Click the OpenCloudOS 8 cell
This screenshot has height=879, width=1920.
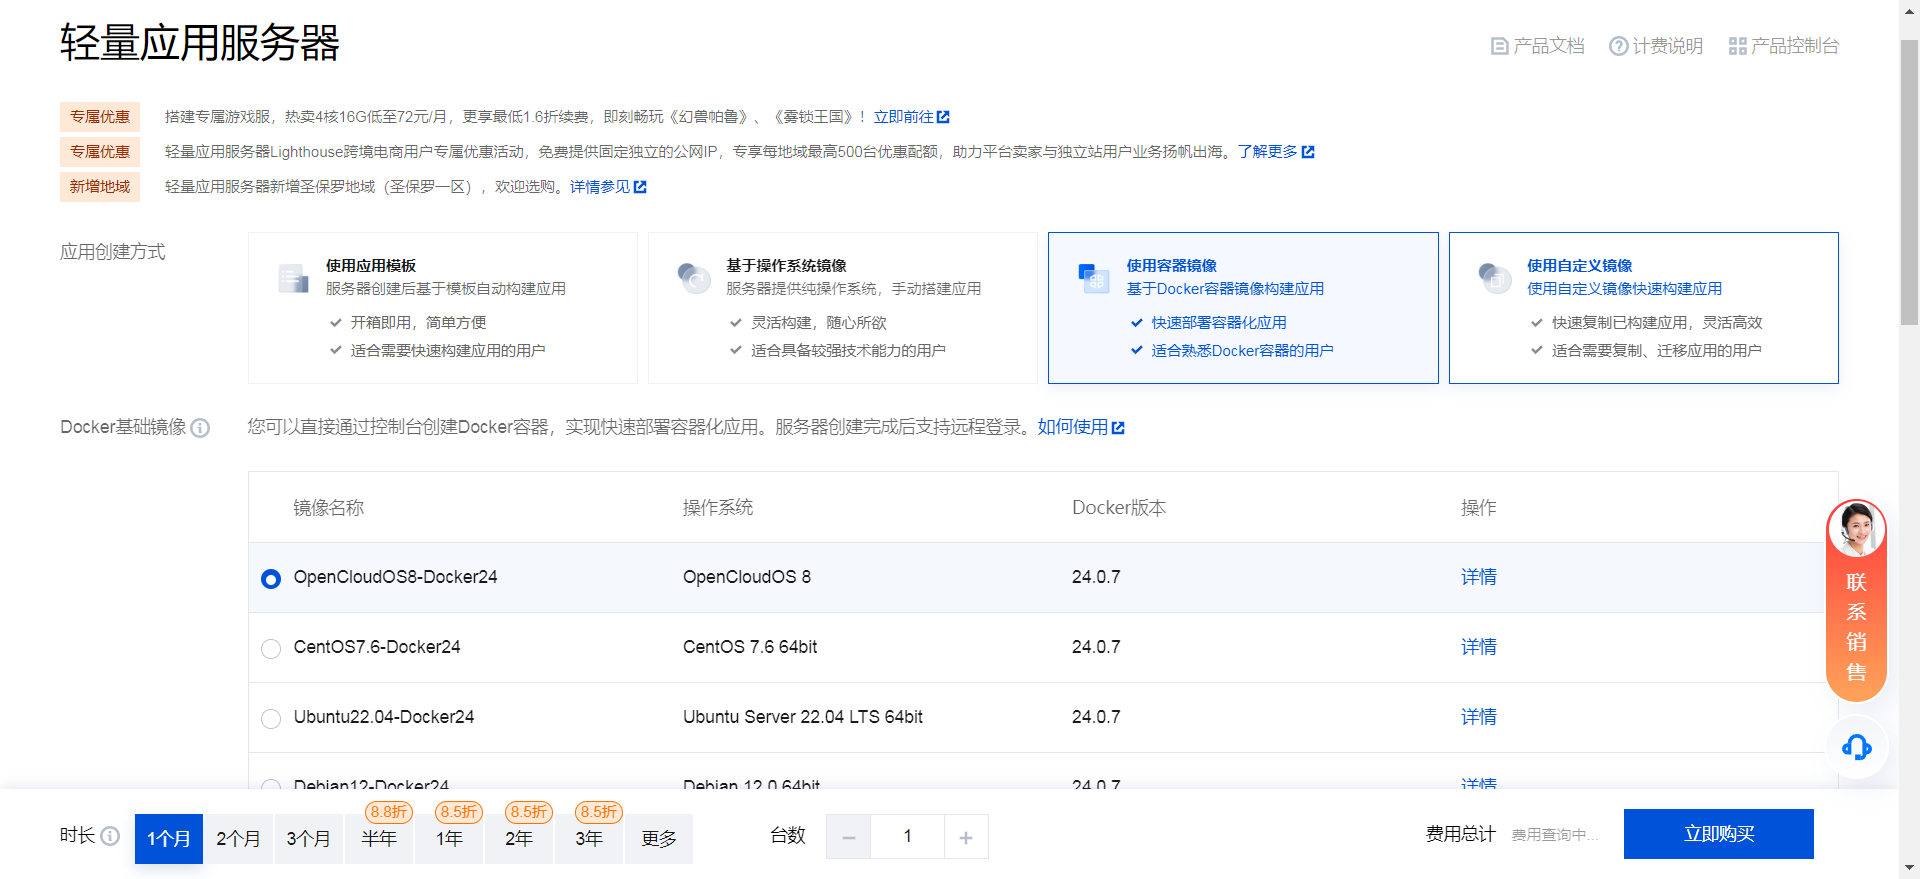pos(747,577)
